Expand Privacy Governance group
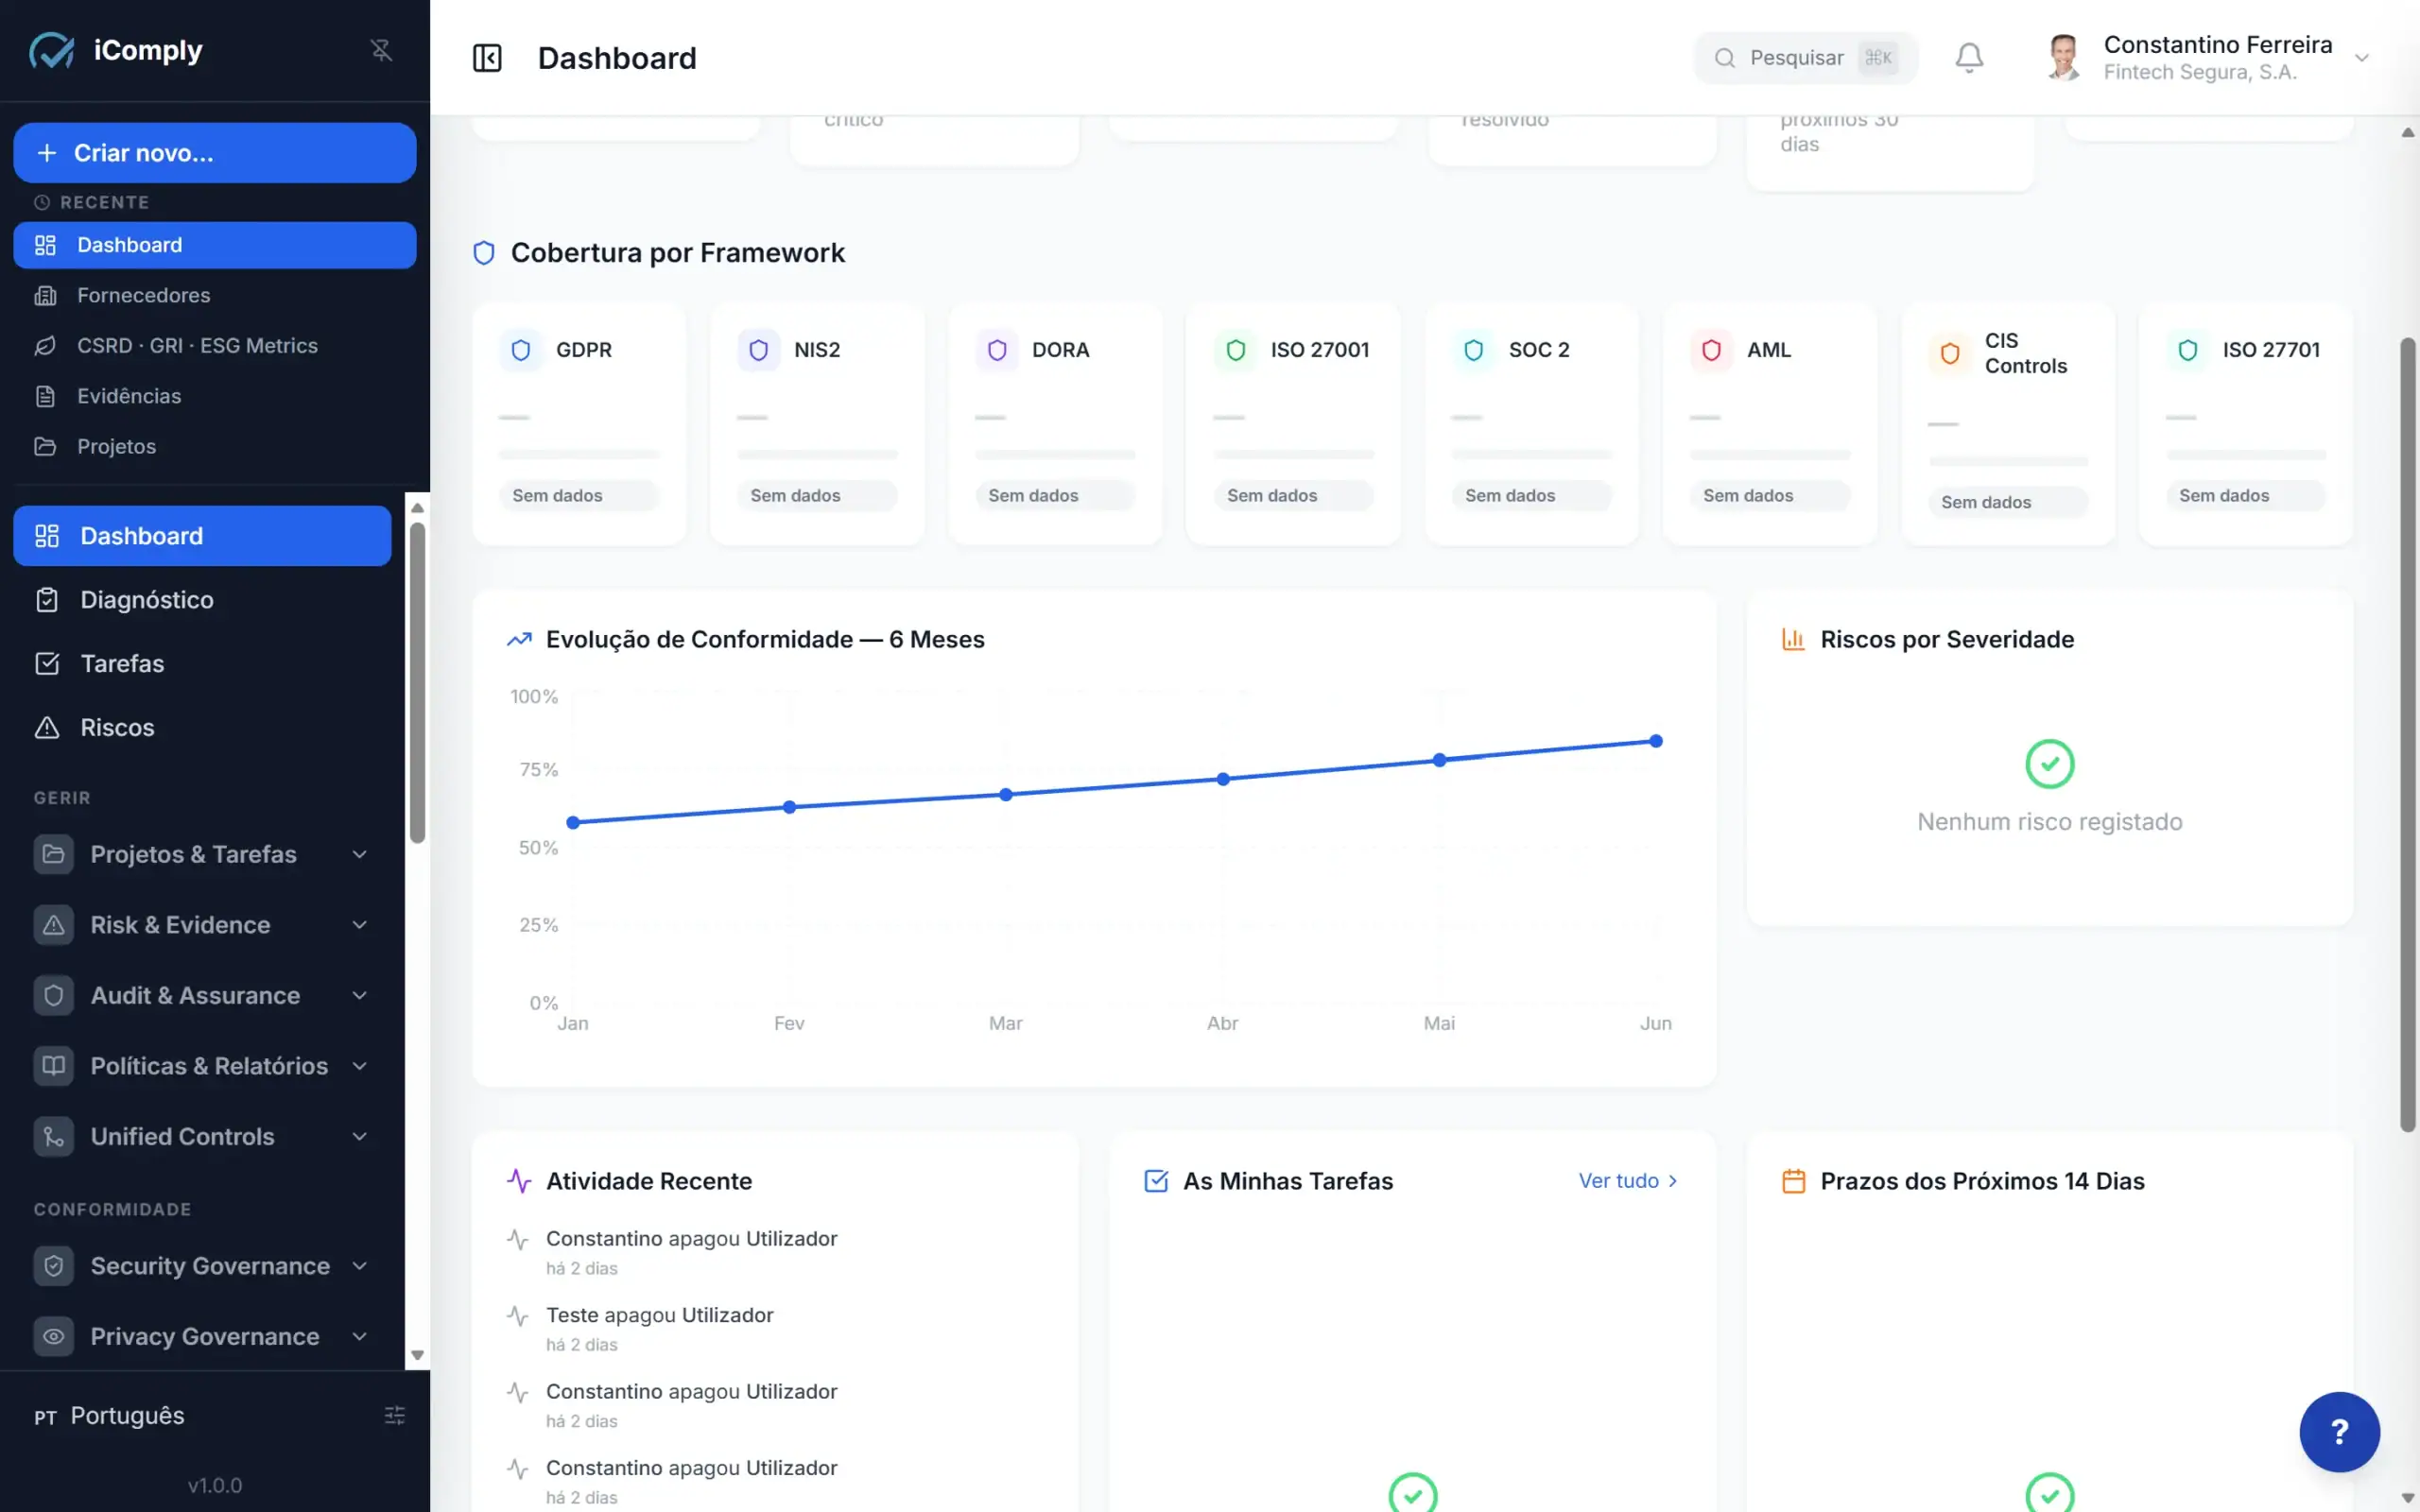This screenshot has width=2420, height=1512. (x=202, y=1337)
